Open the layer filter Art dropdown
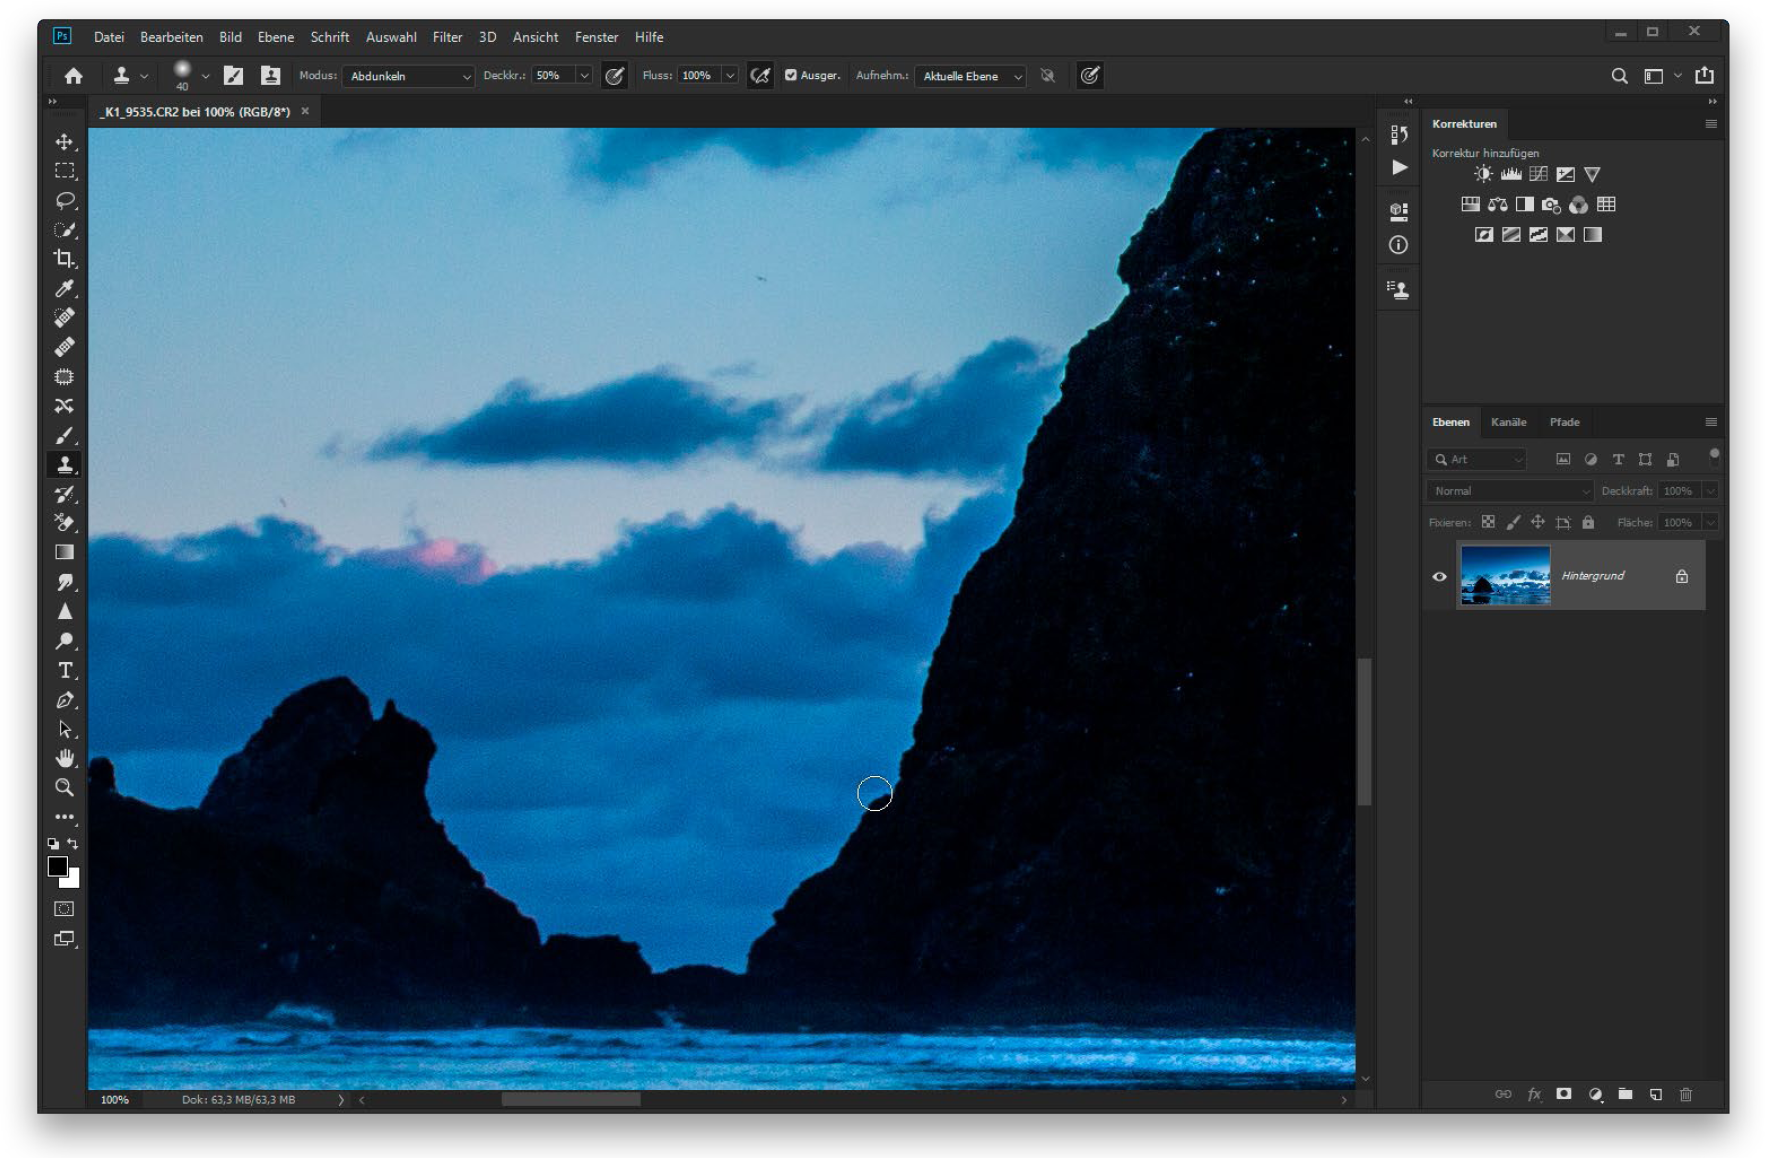Screen dimensions: 1765x1158 1477,460
